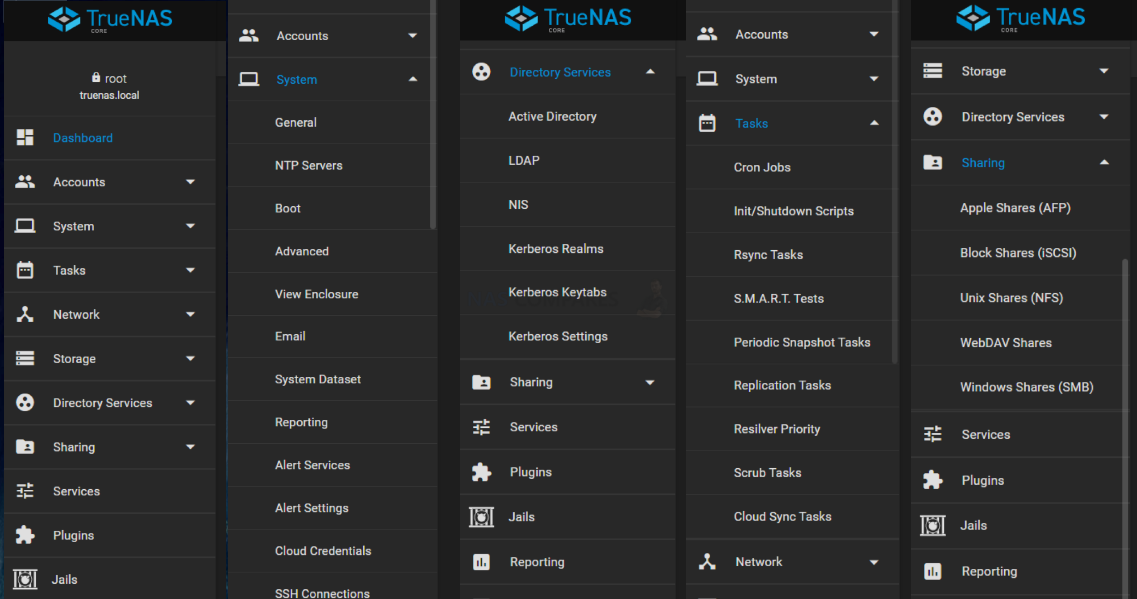Screen dimensions: 1137x599
Task: Expand Storage arrow in the Sharing-expanded panel
Action: click(1104, 71)
